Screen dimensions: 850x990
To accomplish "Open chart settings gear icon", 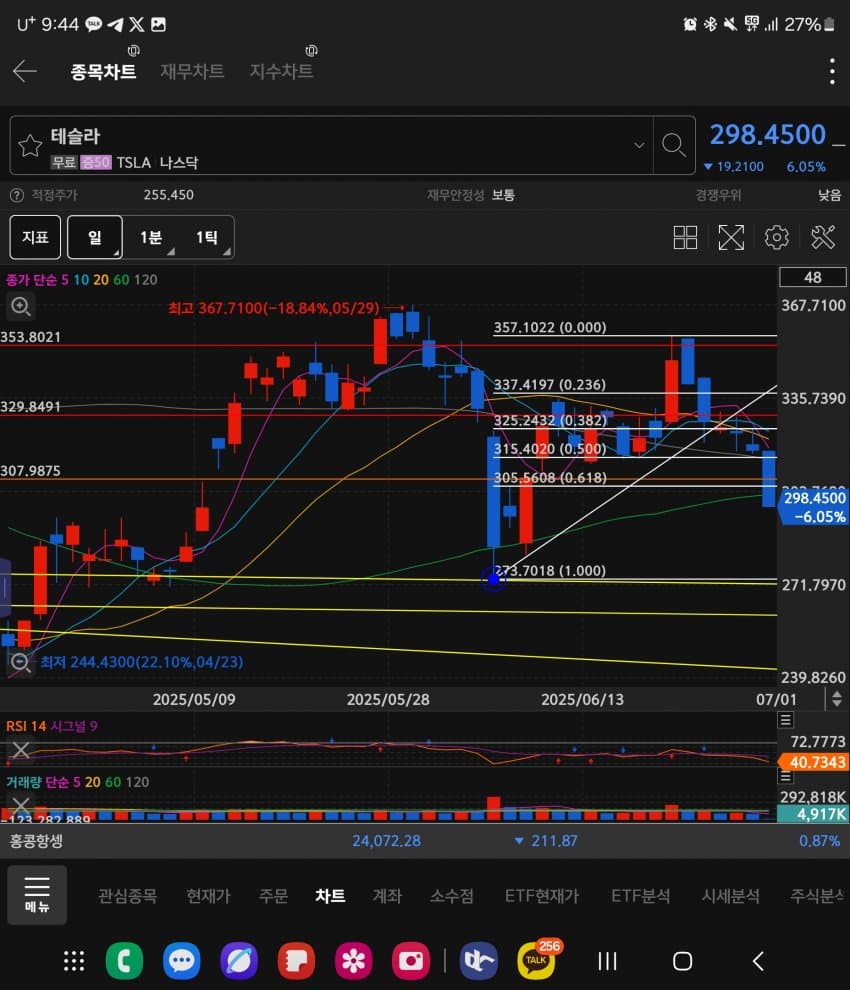I will (x=777, y=237).
